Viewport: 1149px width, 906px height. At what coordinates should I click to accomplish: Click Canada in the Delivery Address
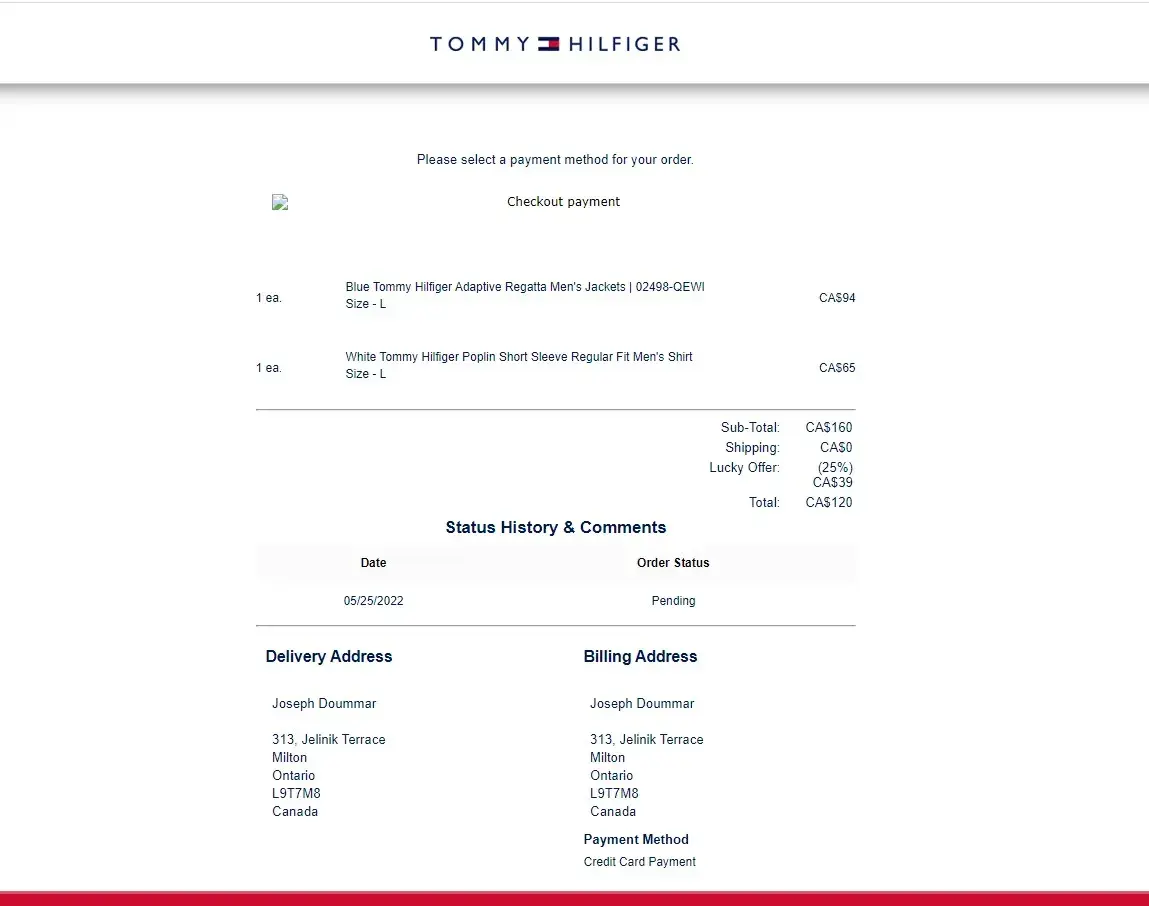pyautogui.click(x=295, y=811)
